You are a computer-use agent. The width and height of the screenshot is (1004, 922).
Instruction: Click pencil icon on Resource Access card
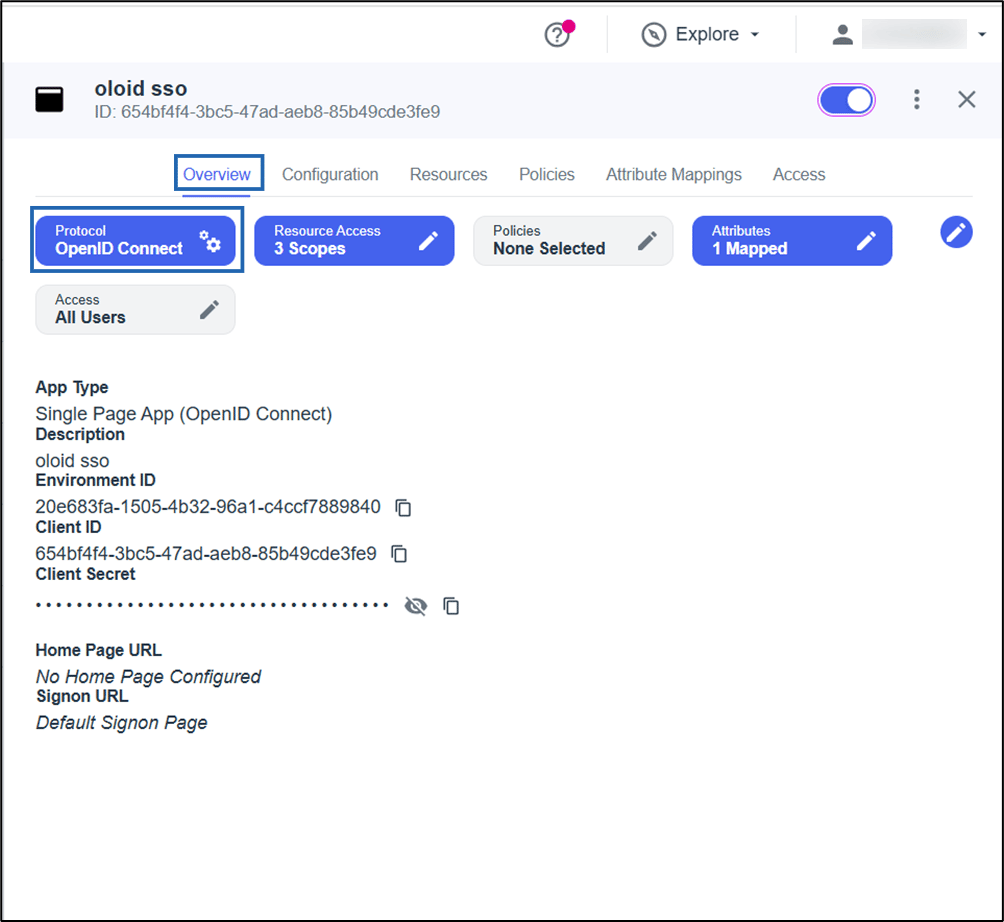point(428,241)
